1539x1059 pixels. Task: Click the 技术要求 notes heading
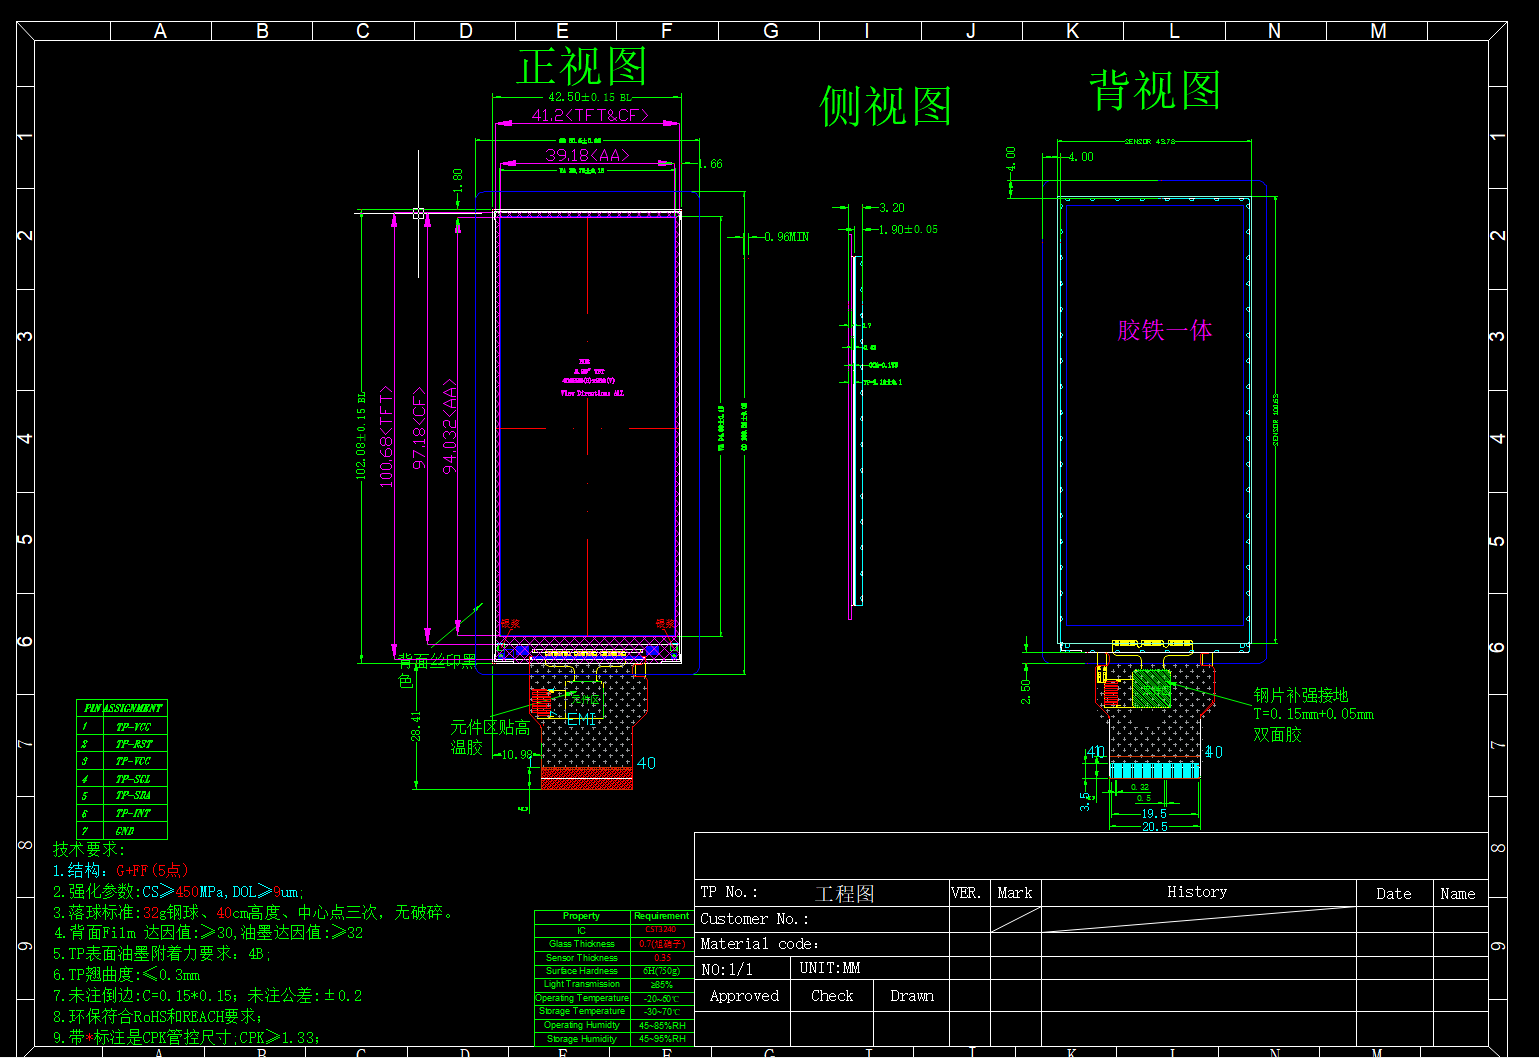point(90,849)
